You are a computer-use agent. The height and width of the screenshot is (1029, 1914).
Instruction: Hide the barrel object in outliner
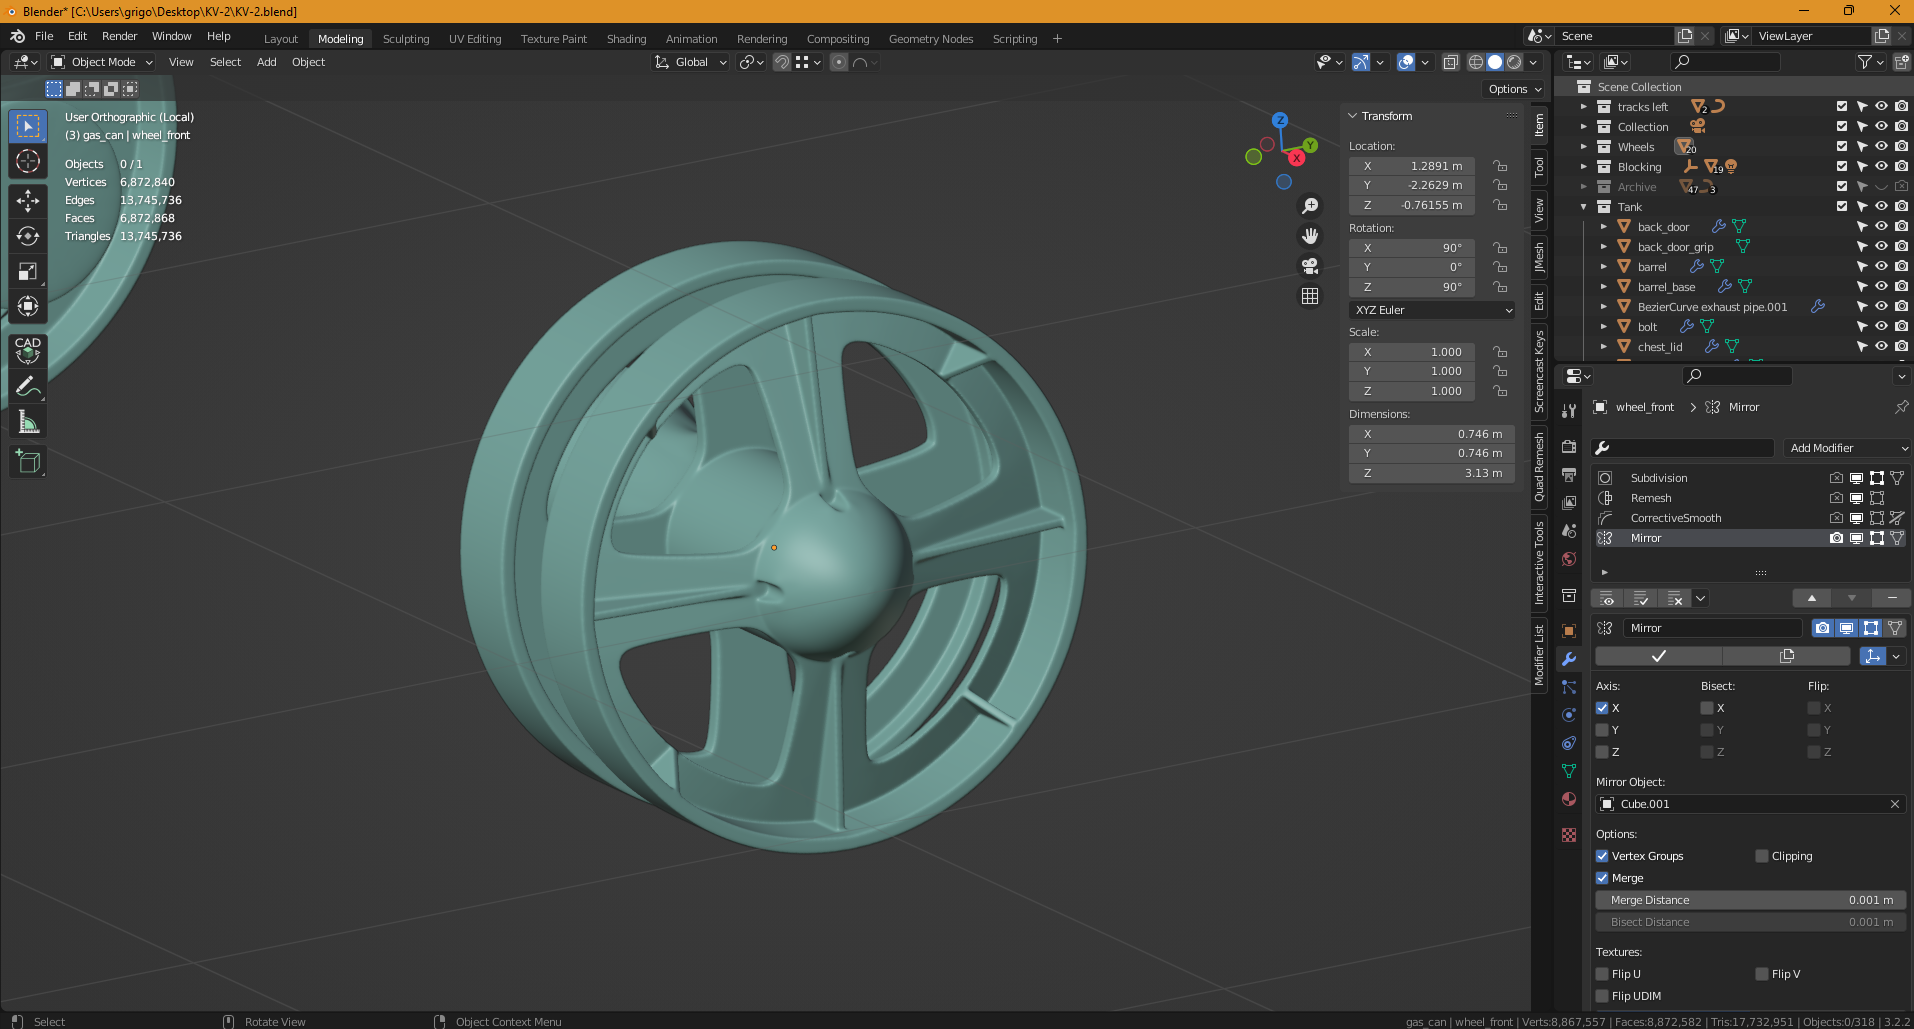pos(1881,267)
